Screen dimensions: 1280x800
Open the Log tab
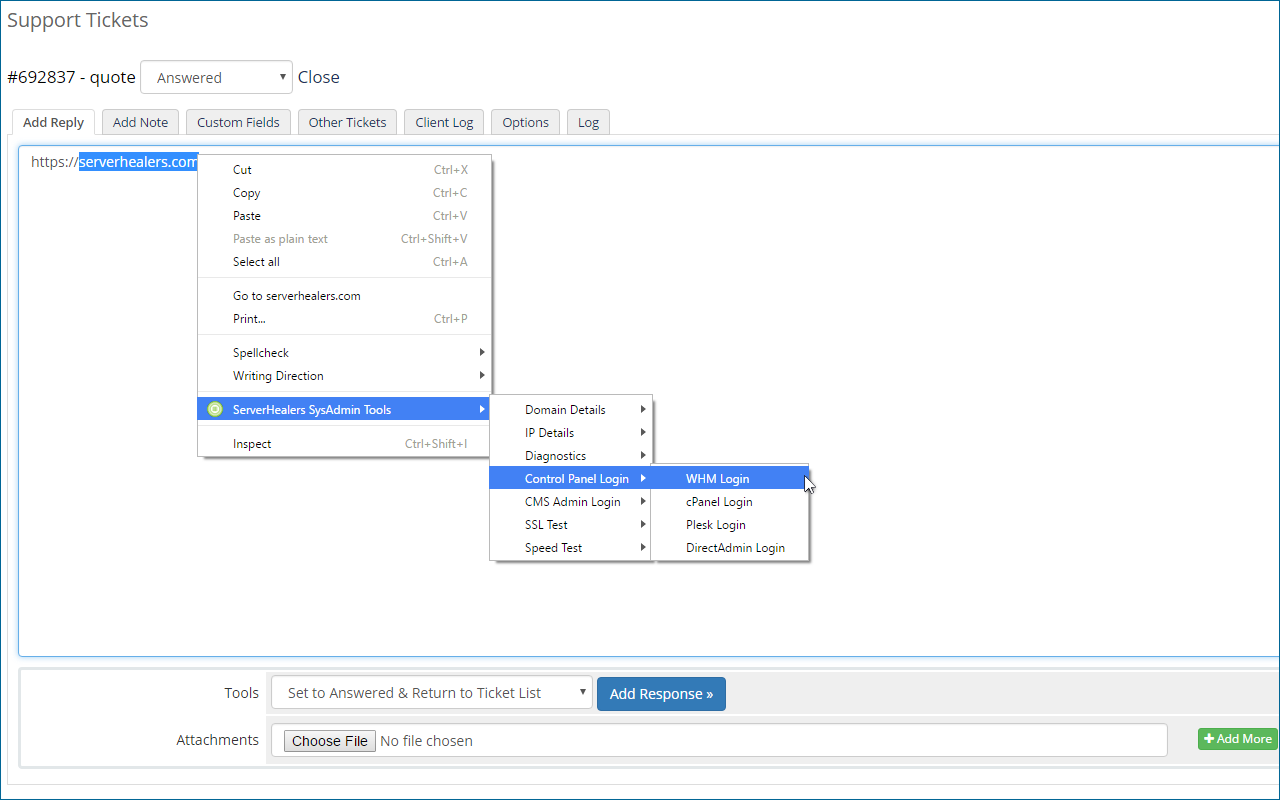coord(588,122)
